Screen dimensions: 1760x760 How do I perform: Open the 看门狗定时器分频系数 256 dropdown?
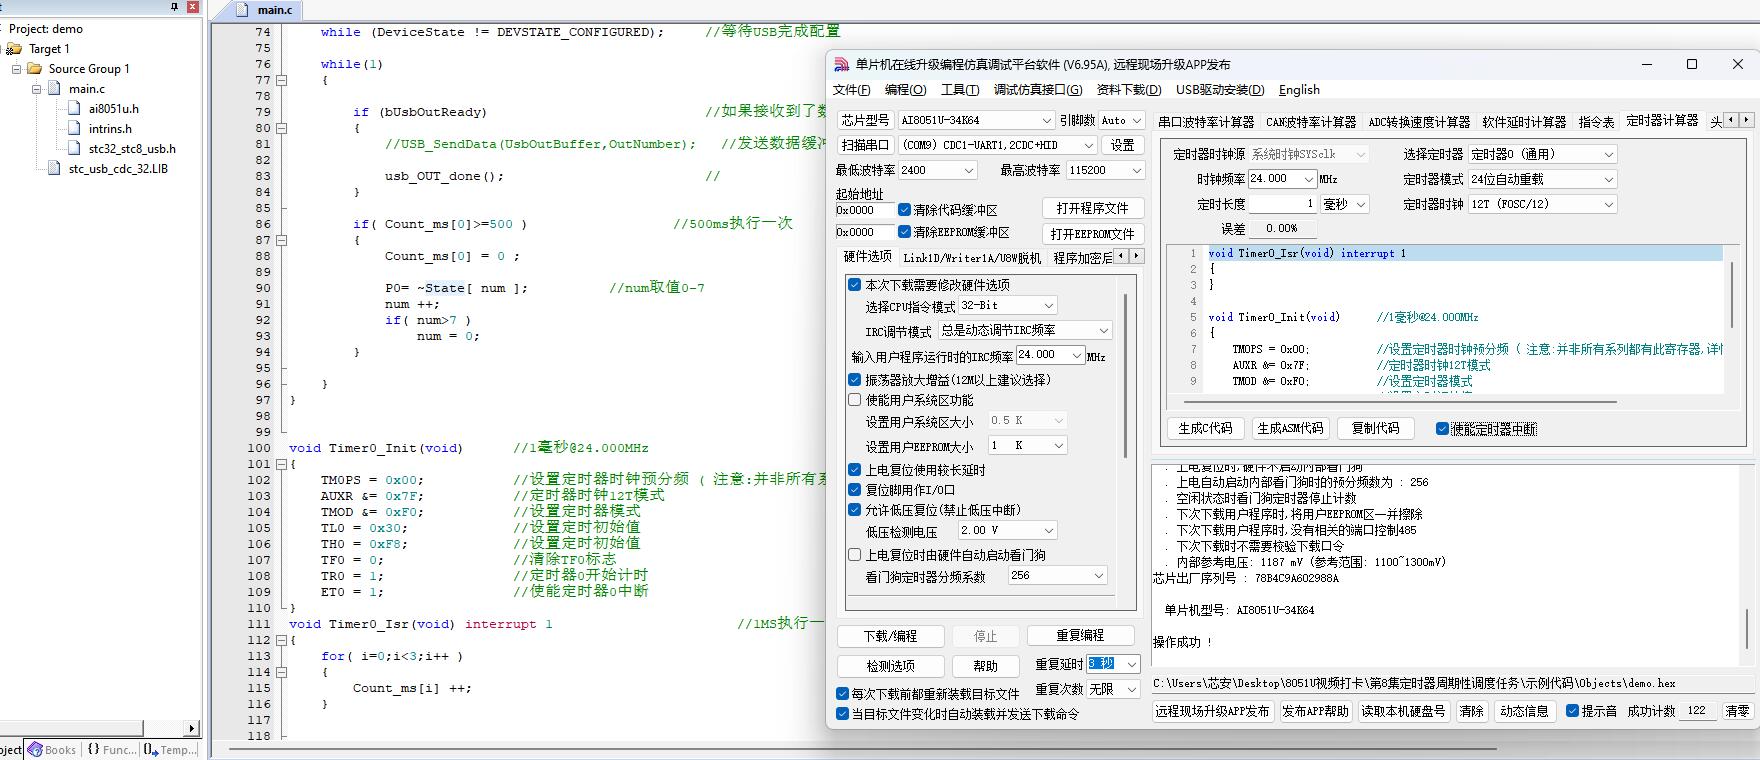[1057, 576]
